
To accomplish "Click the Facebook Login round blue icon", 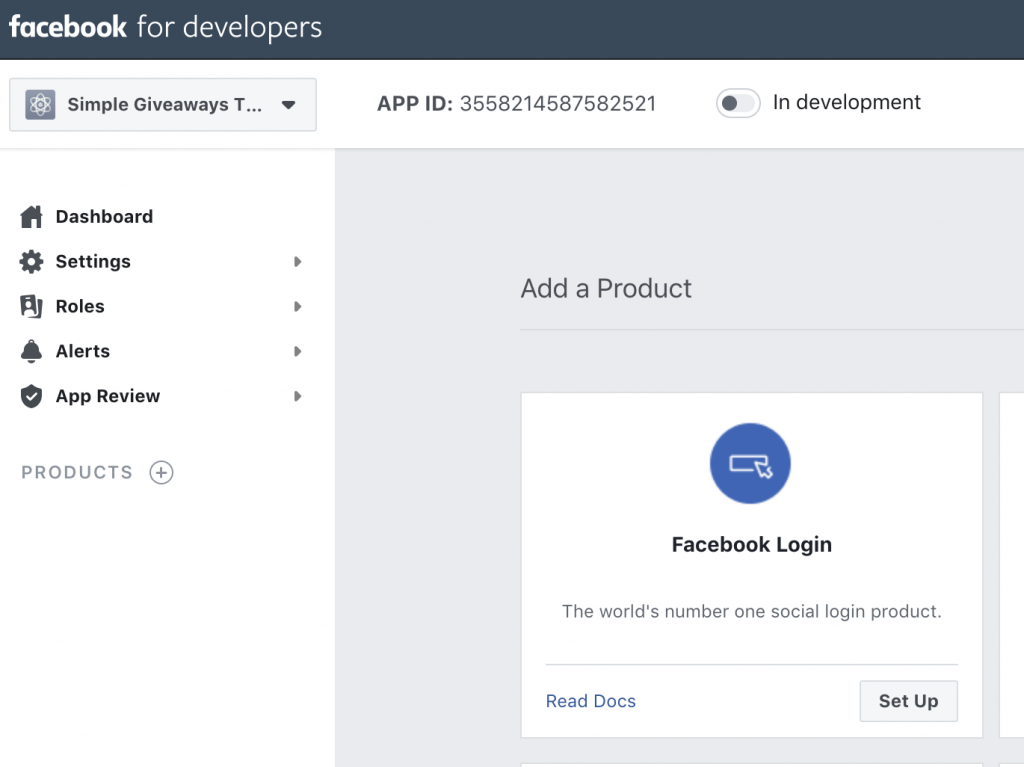I will click(x=750, y=464).
